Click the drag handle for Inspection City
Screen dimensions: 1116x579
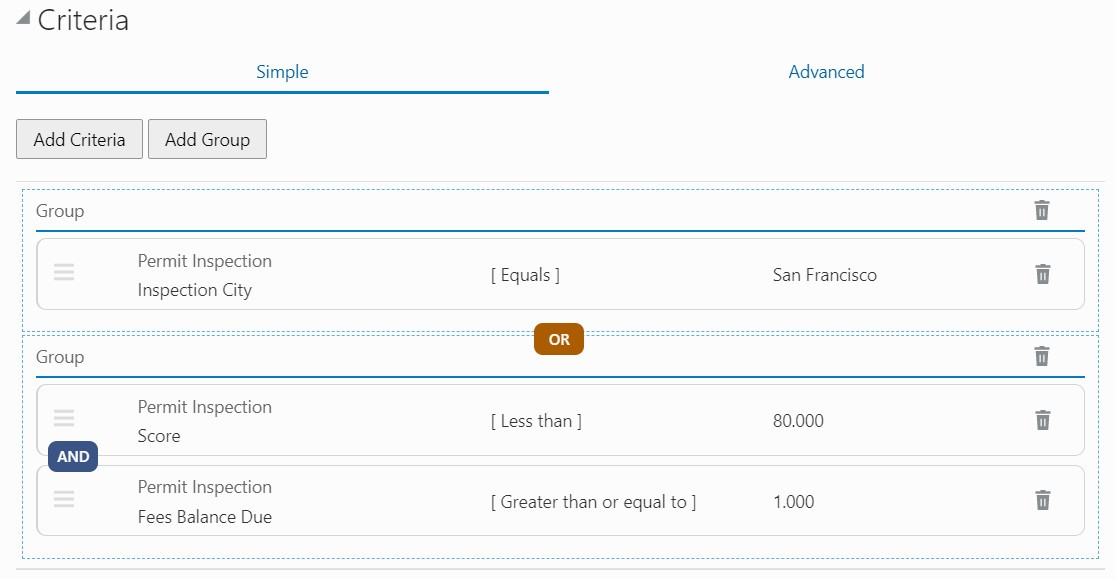pos(64,272)
